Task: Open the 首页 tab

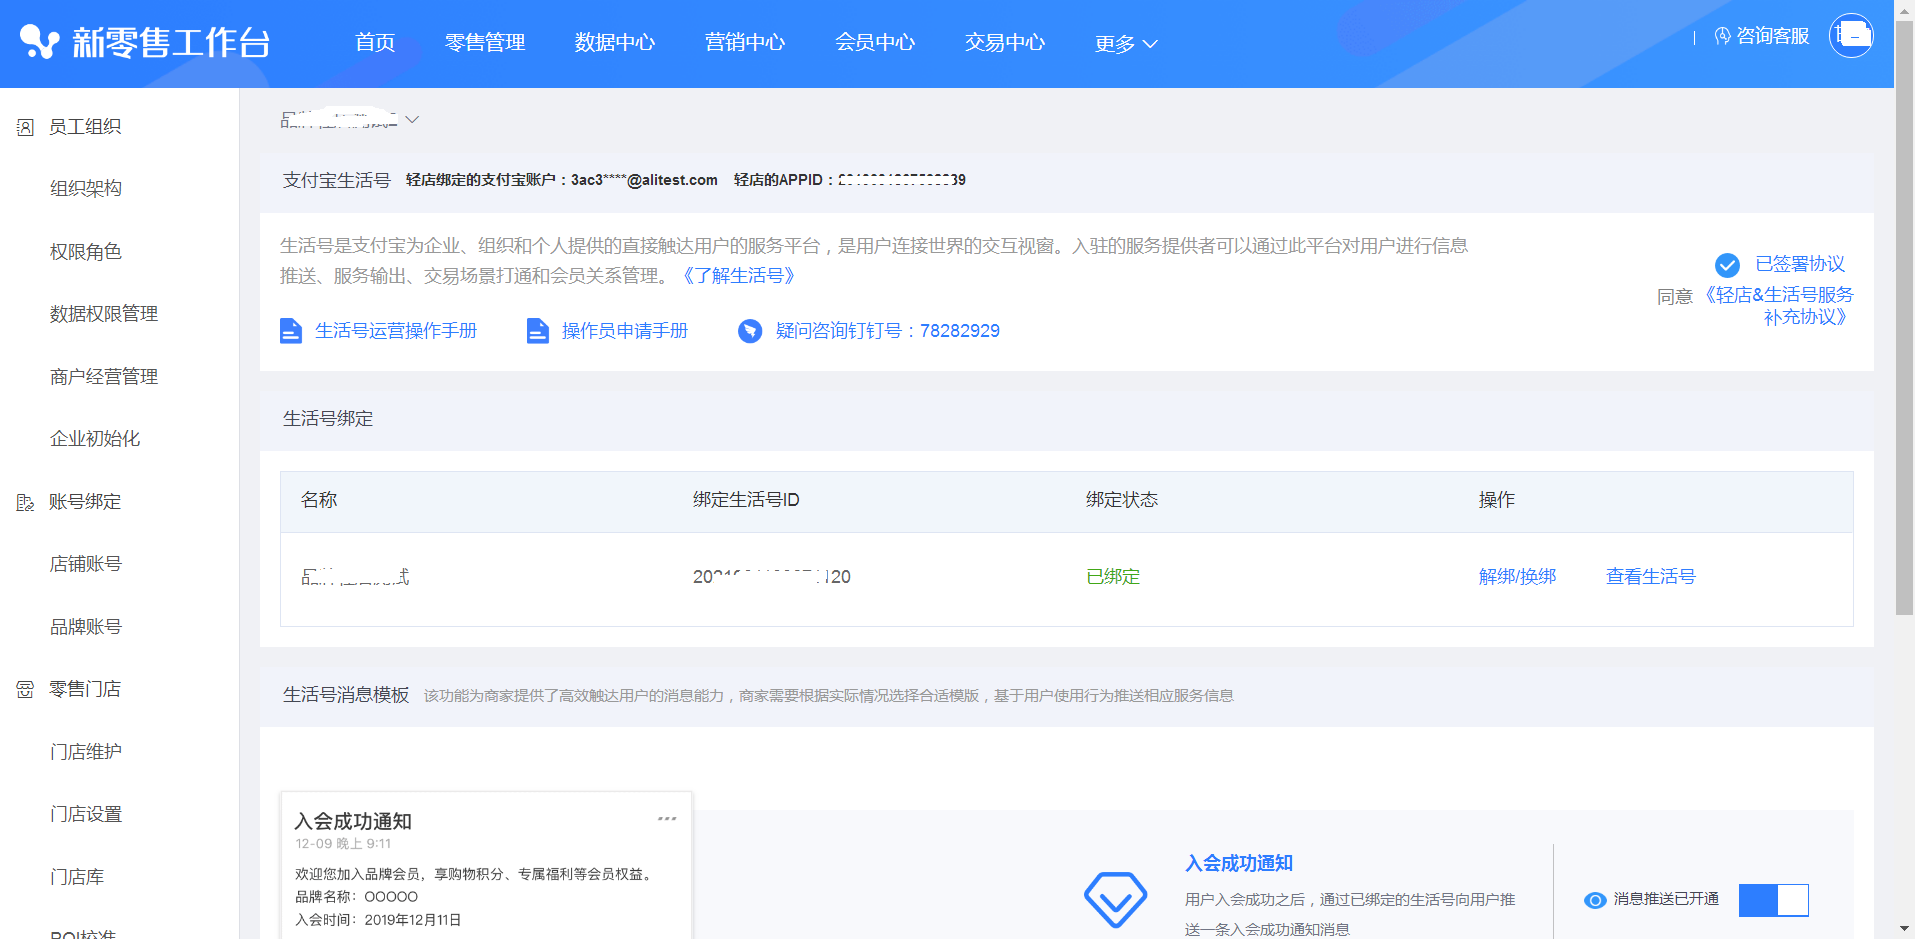Action: 375,42
